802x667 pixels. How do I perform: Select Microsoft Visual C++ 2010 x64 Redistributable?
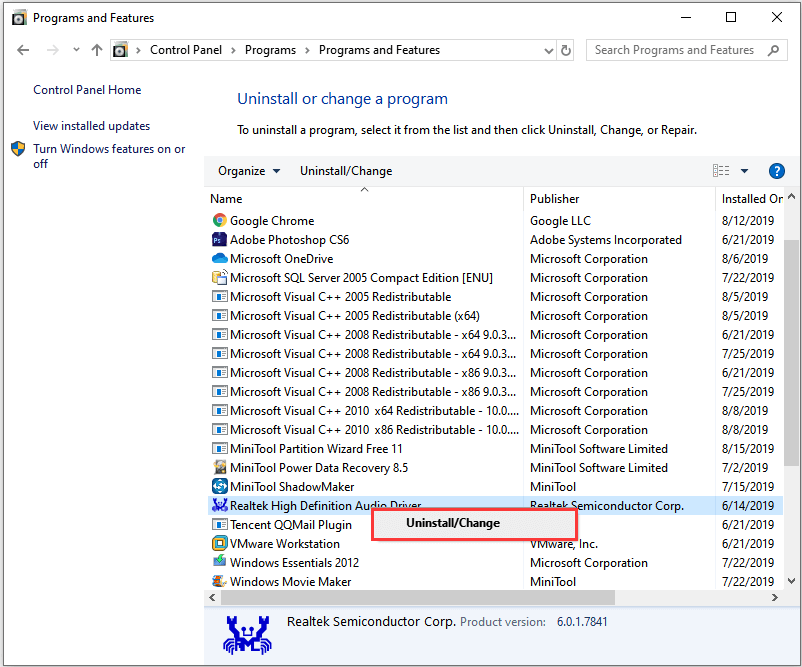coord(496,411)
